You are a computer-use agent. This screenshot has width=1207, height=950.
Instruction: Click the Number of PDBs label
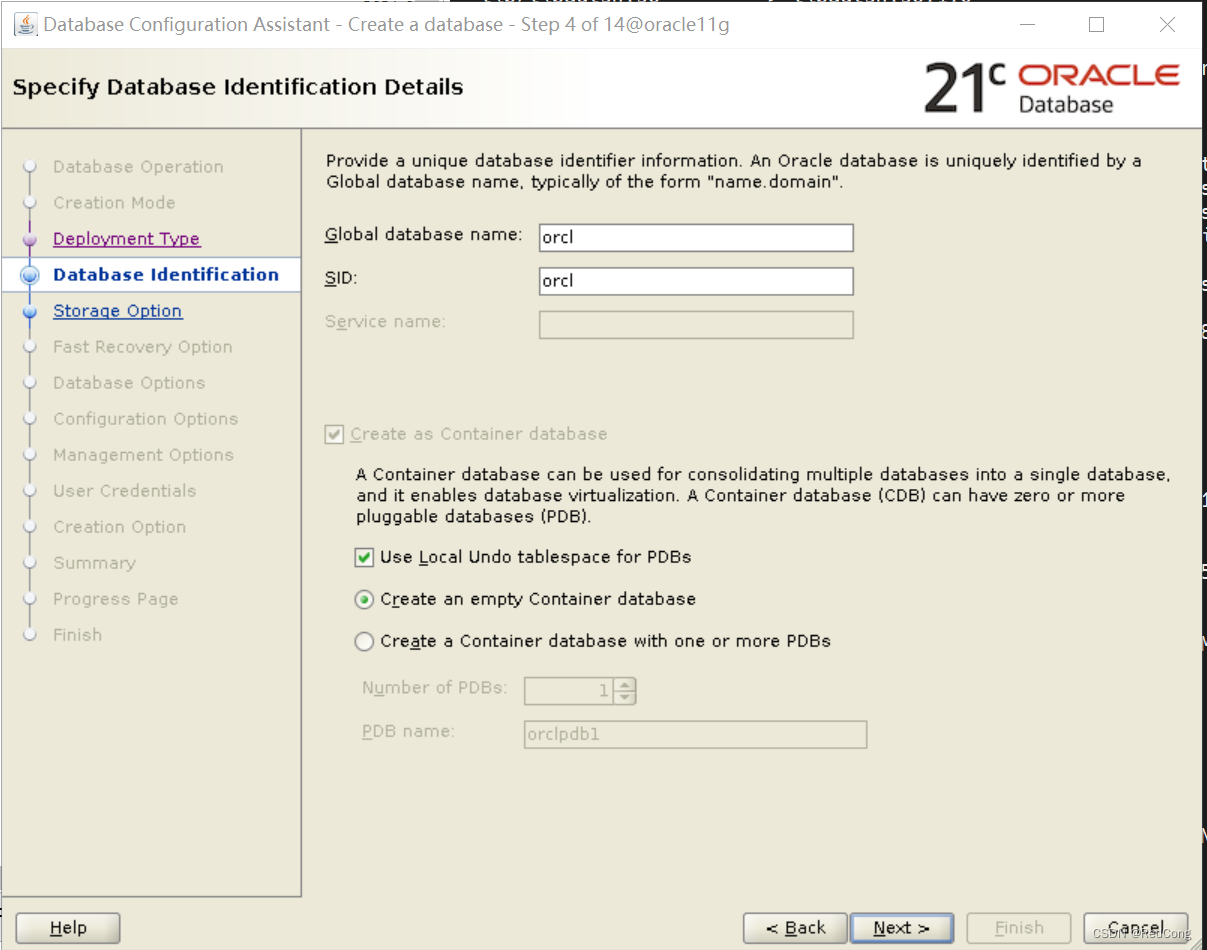pos(435,688)
